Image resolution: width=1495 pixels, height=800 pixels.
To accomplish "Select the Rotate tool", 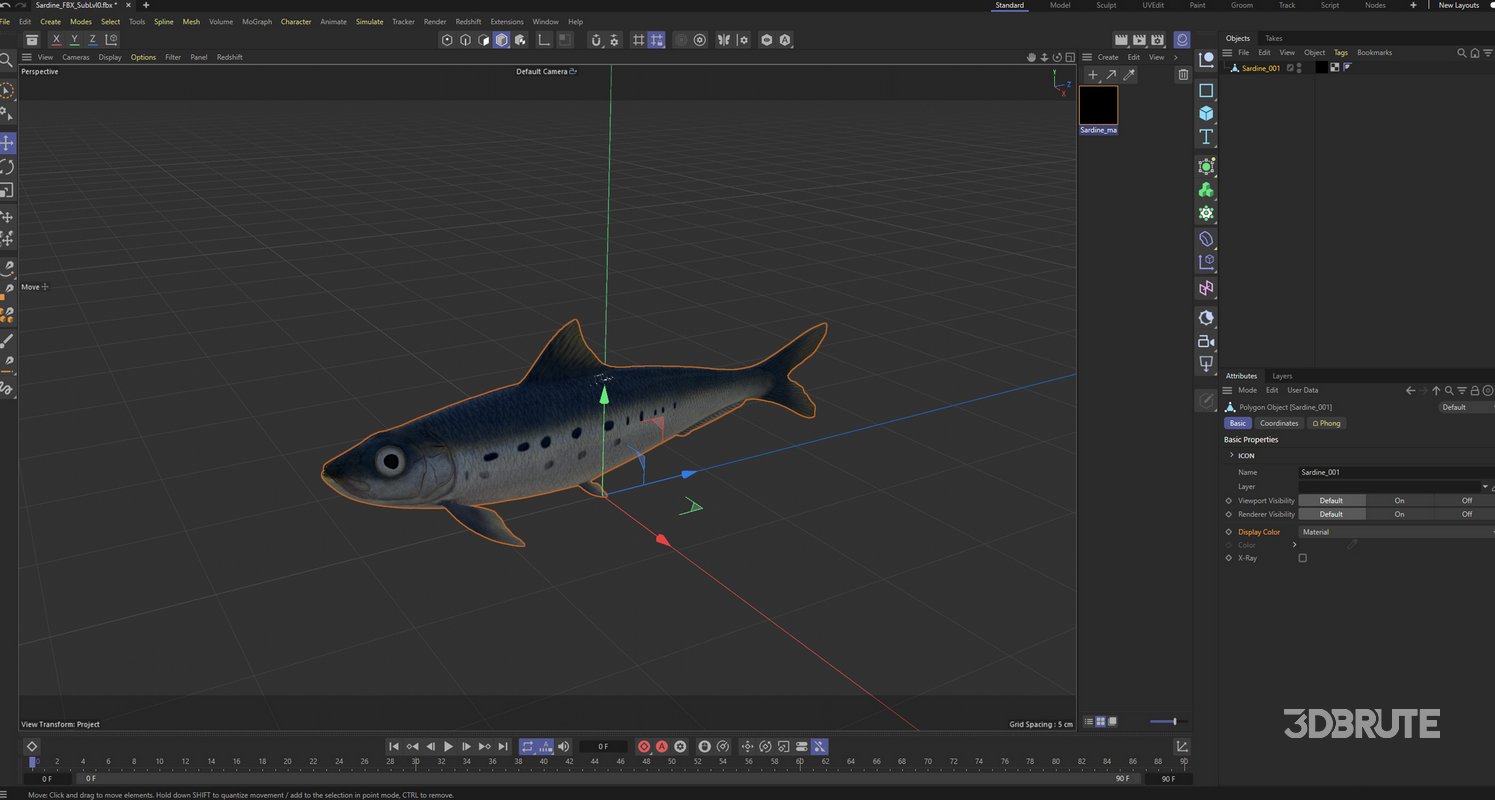I will 7,167.
